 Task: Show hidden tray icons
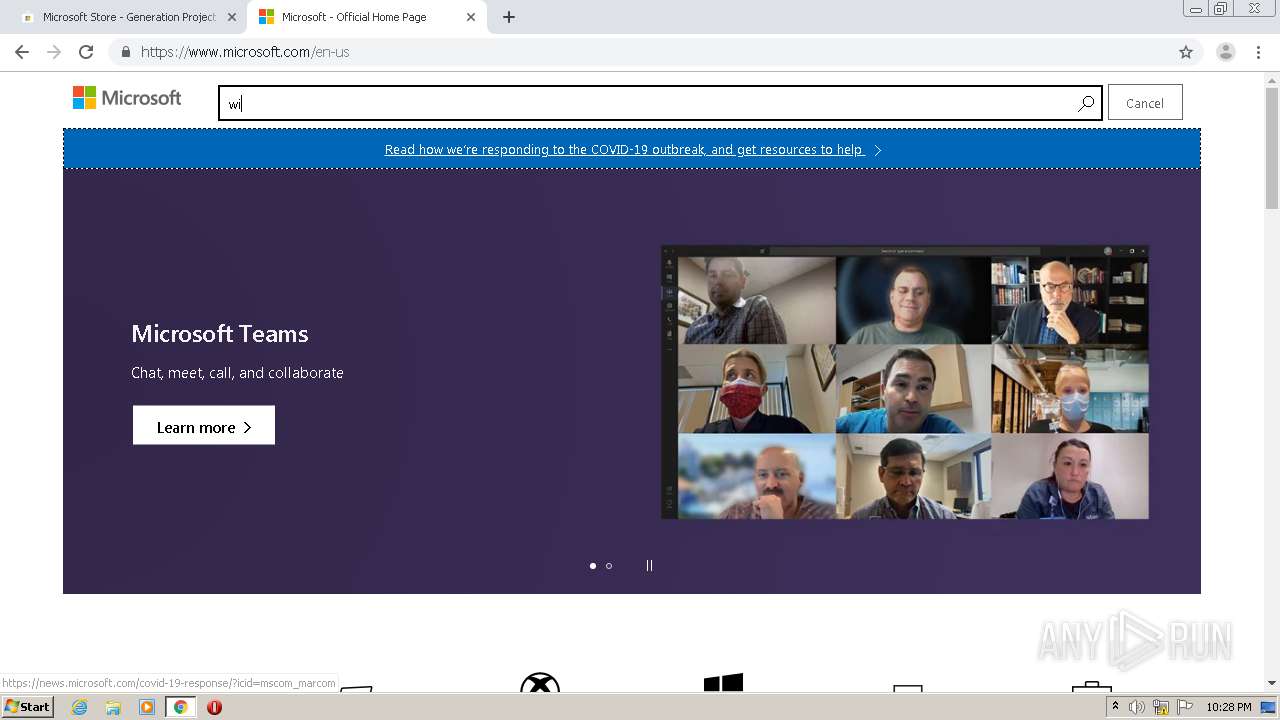click(1115, 707)
